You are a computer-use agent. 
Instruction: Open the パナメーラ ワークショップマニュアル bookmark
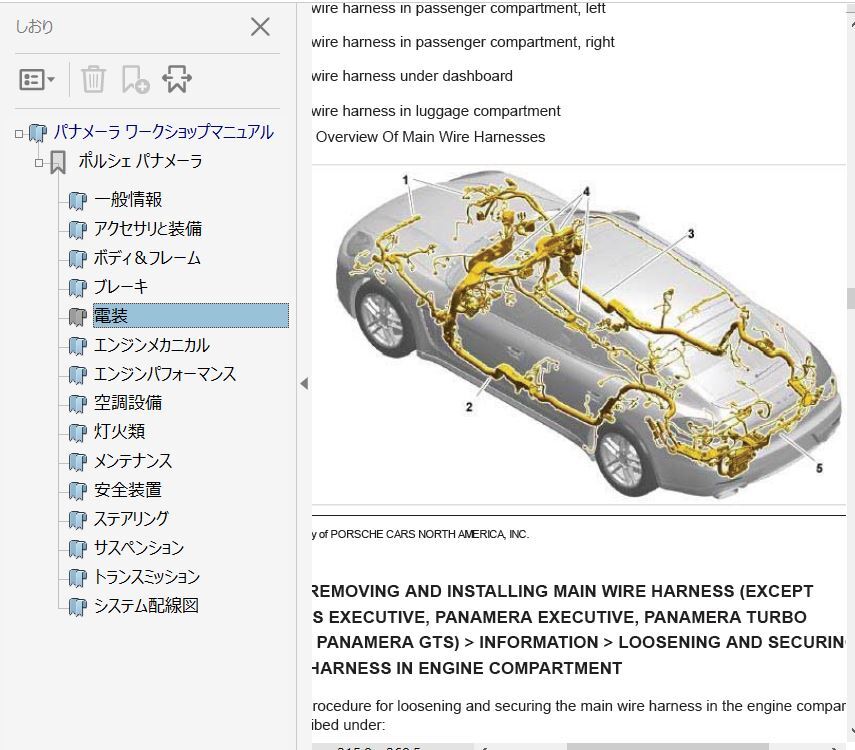coord(164,132)
